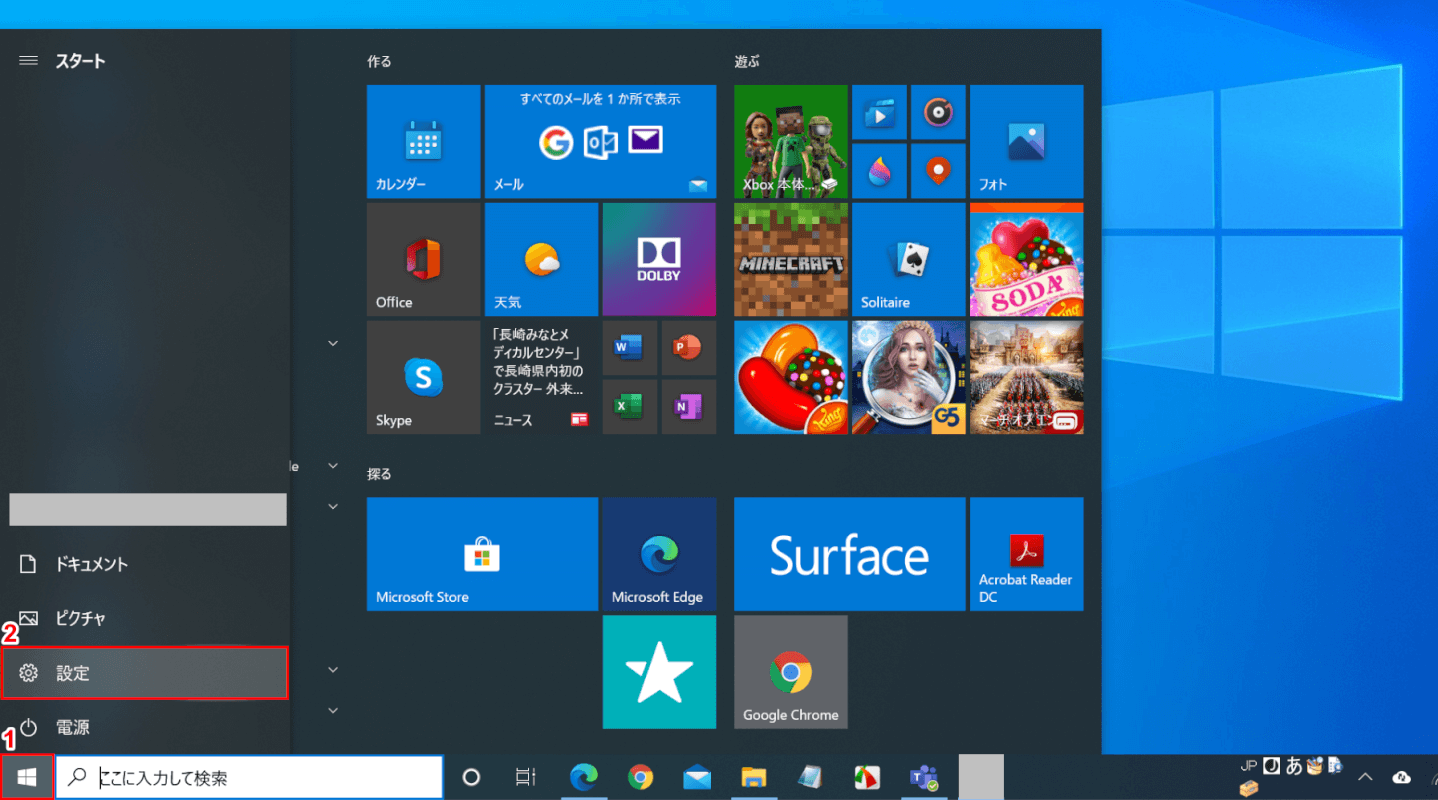This screenshot has width=1438, height=800.
Task: Focus the ここに入力して検索 search box
Action: [x=249, y=777]
